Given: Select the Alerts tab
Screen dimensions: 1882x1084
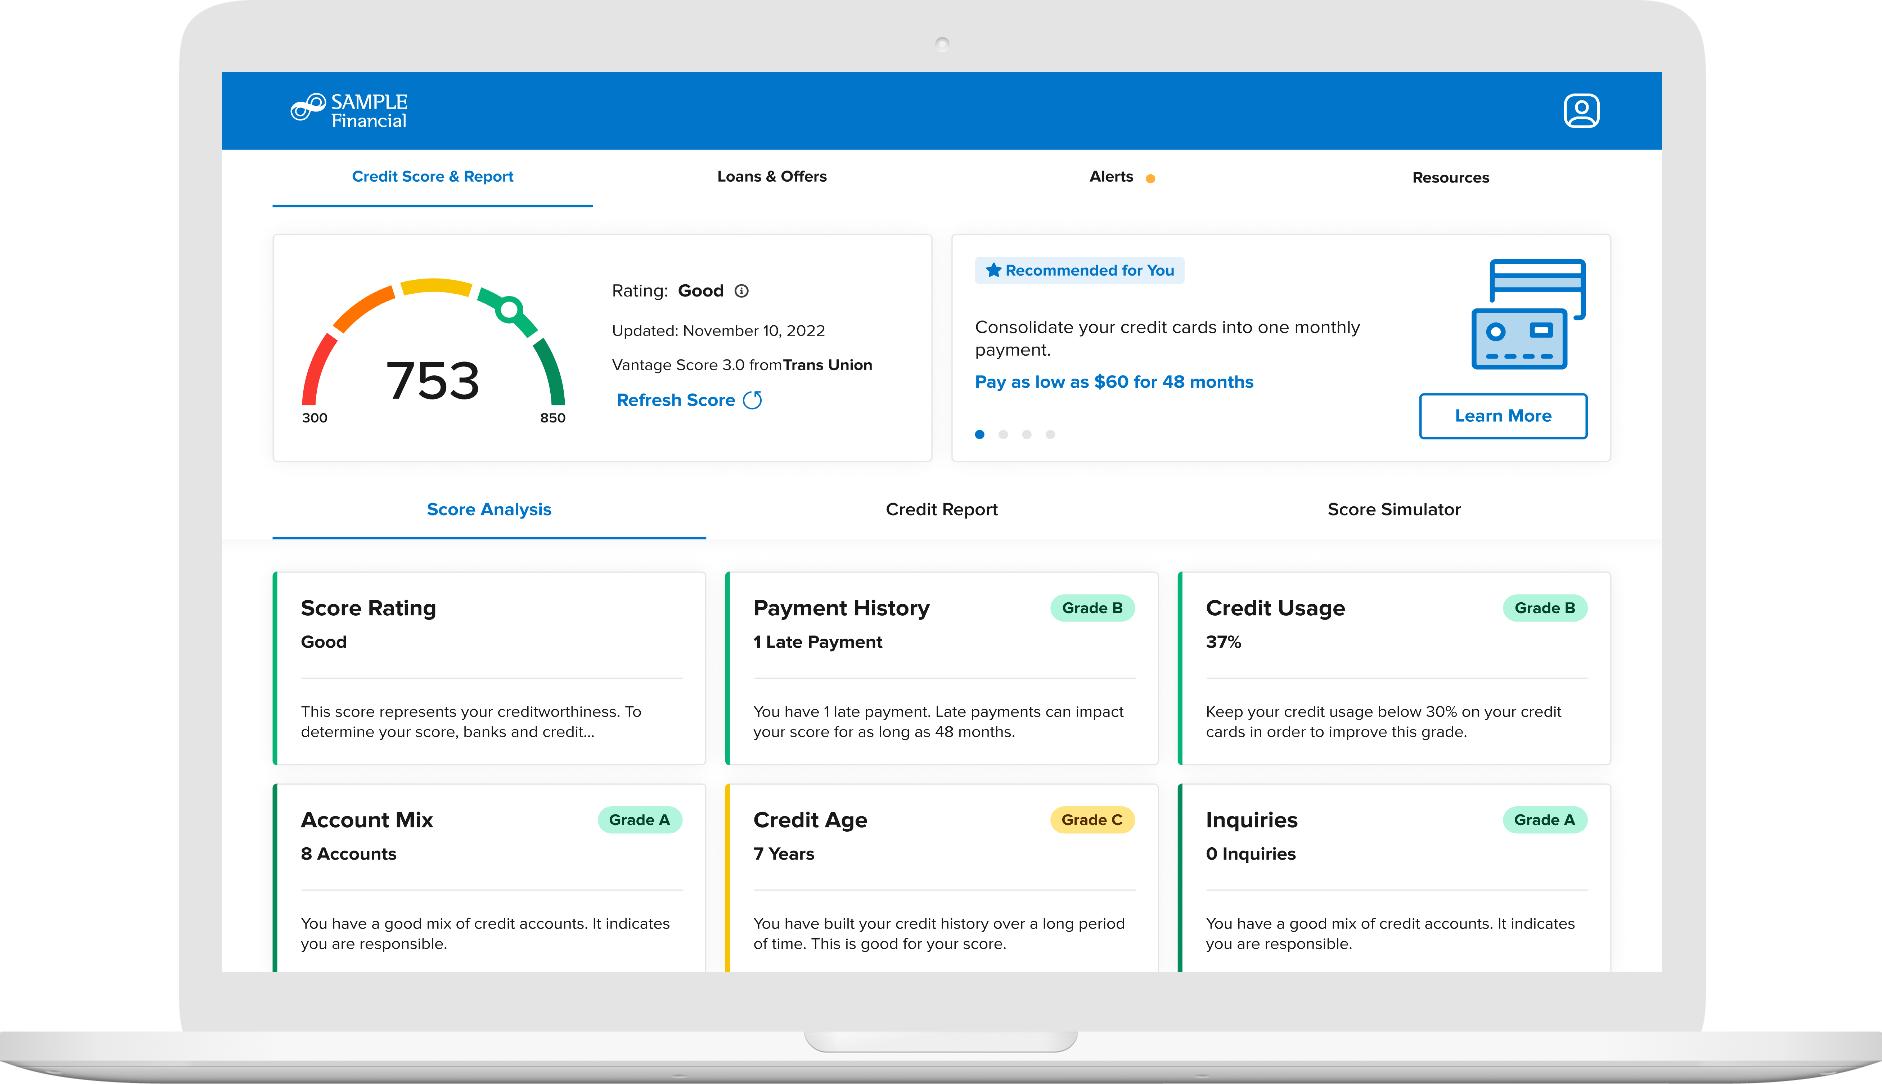Looking at the screenshot, I should click(x=1112, y=176).
